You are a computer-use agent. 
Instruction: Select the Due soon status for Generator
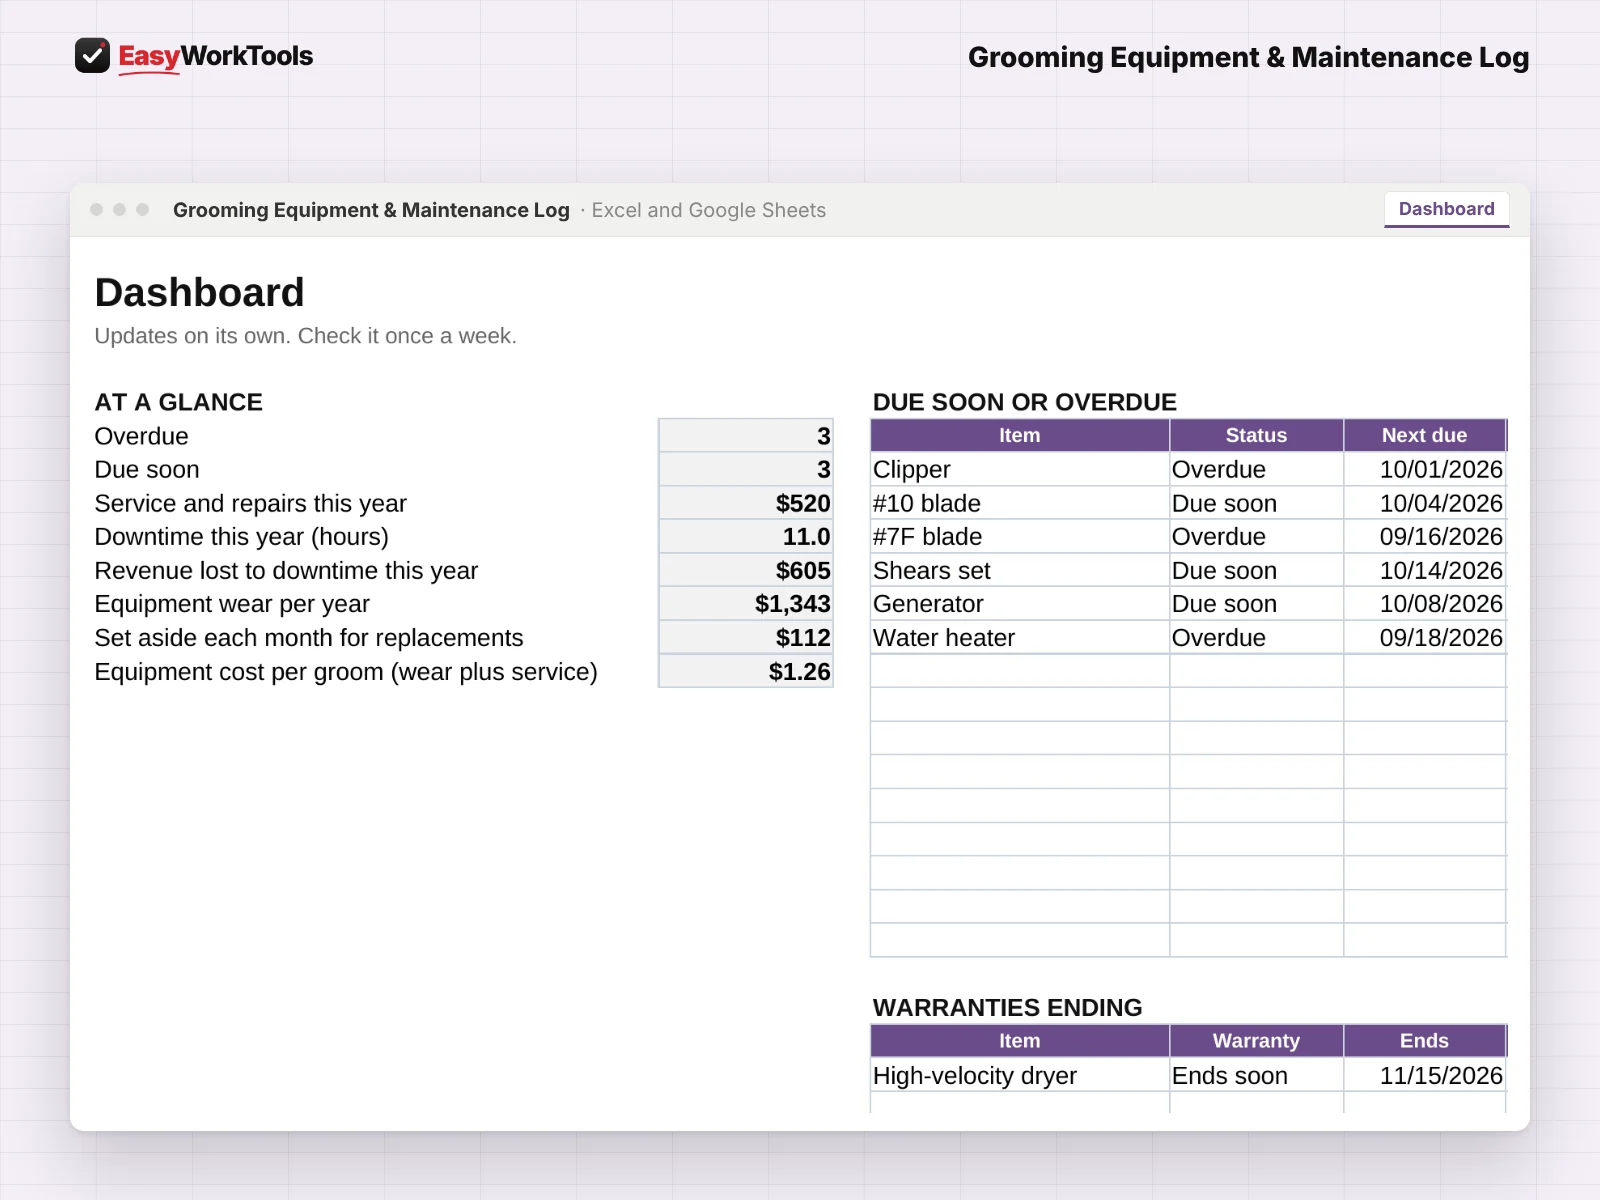pyautogui.click(x=1256, y=604)
